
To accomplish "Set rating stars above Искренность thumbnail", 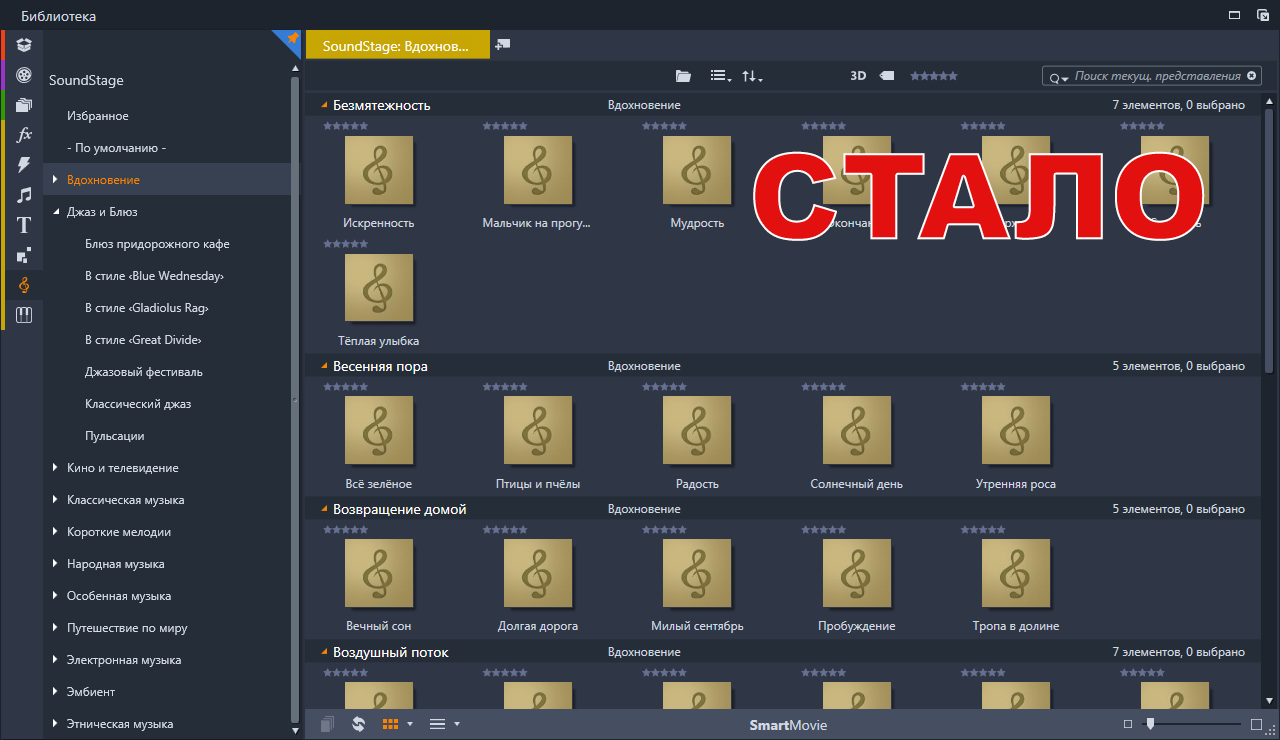I will tap(346, 126).
